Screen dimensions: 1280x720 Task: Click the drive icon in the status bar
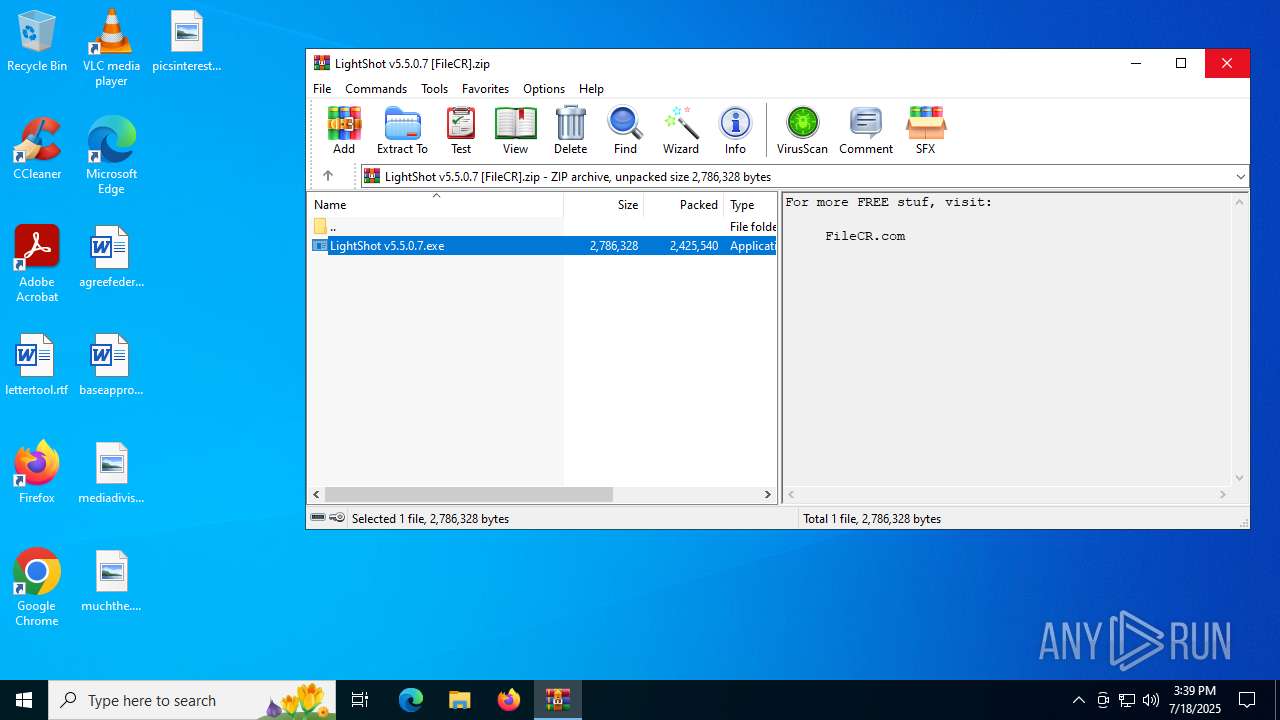(318, 518)
